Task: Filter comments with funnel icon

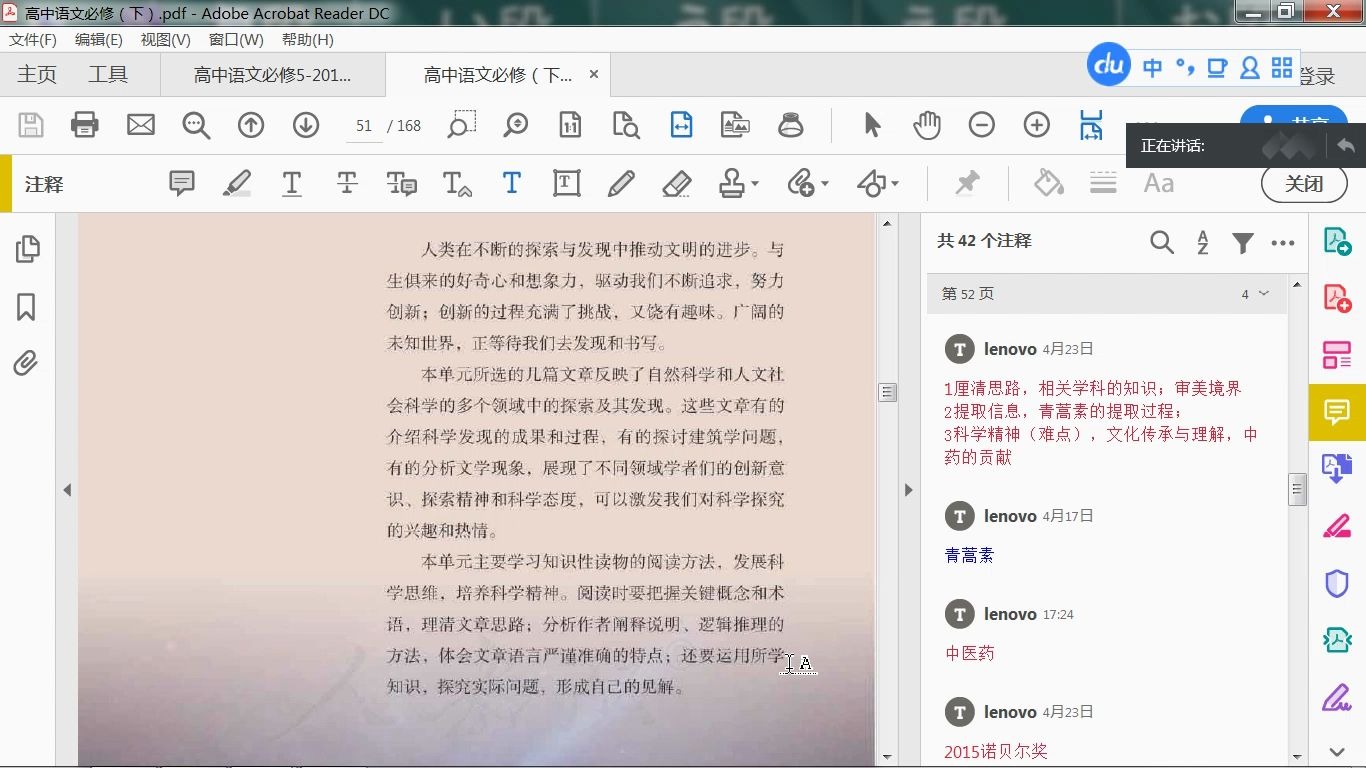Action: pos(1243,242)
